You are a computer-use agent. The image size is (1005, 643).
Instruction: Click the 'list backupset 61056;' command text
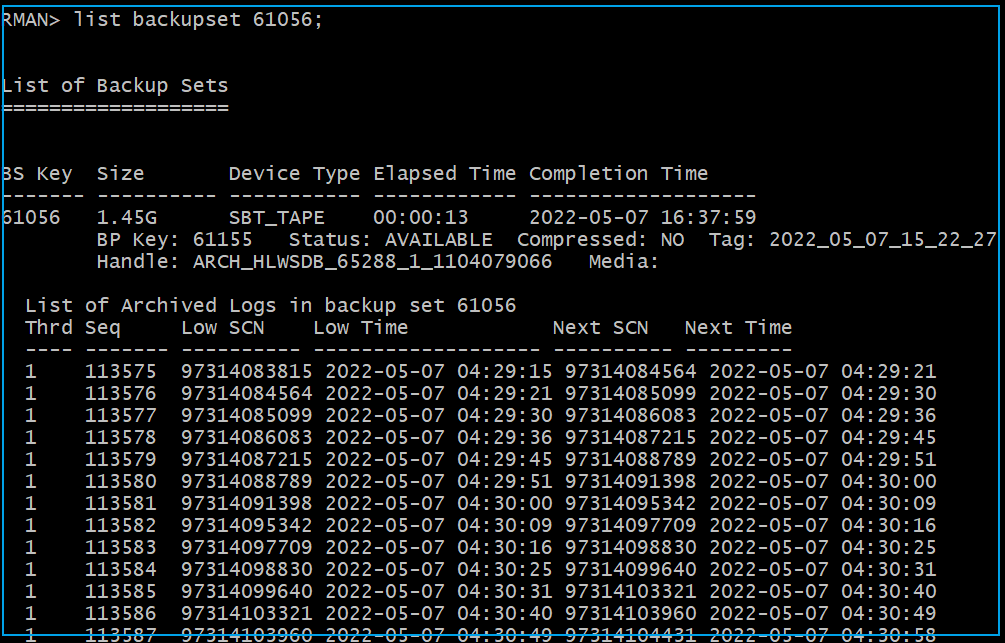[198, 21]
